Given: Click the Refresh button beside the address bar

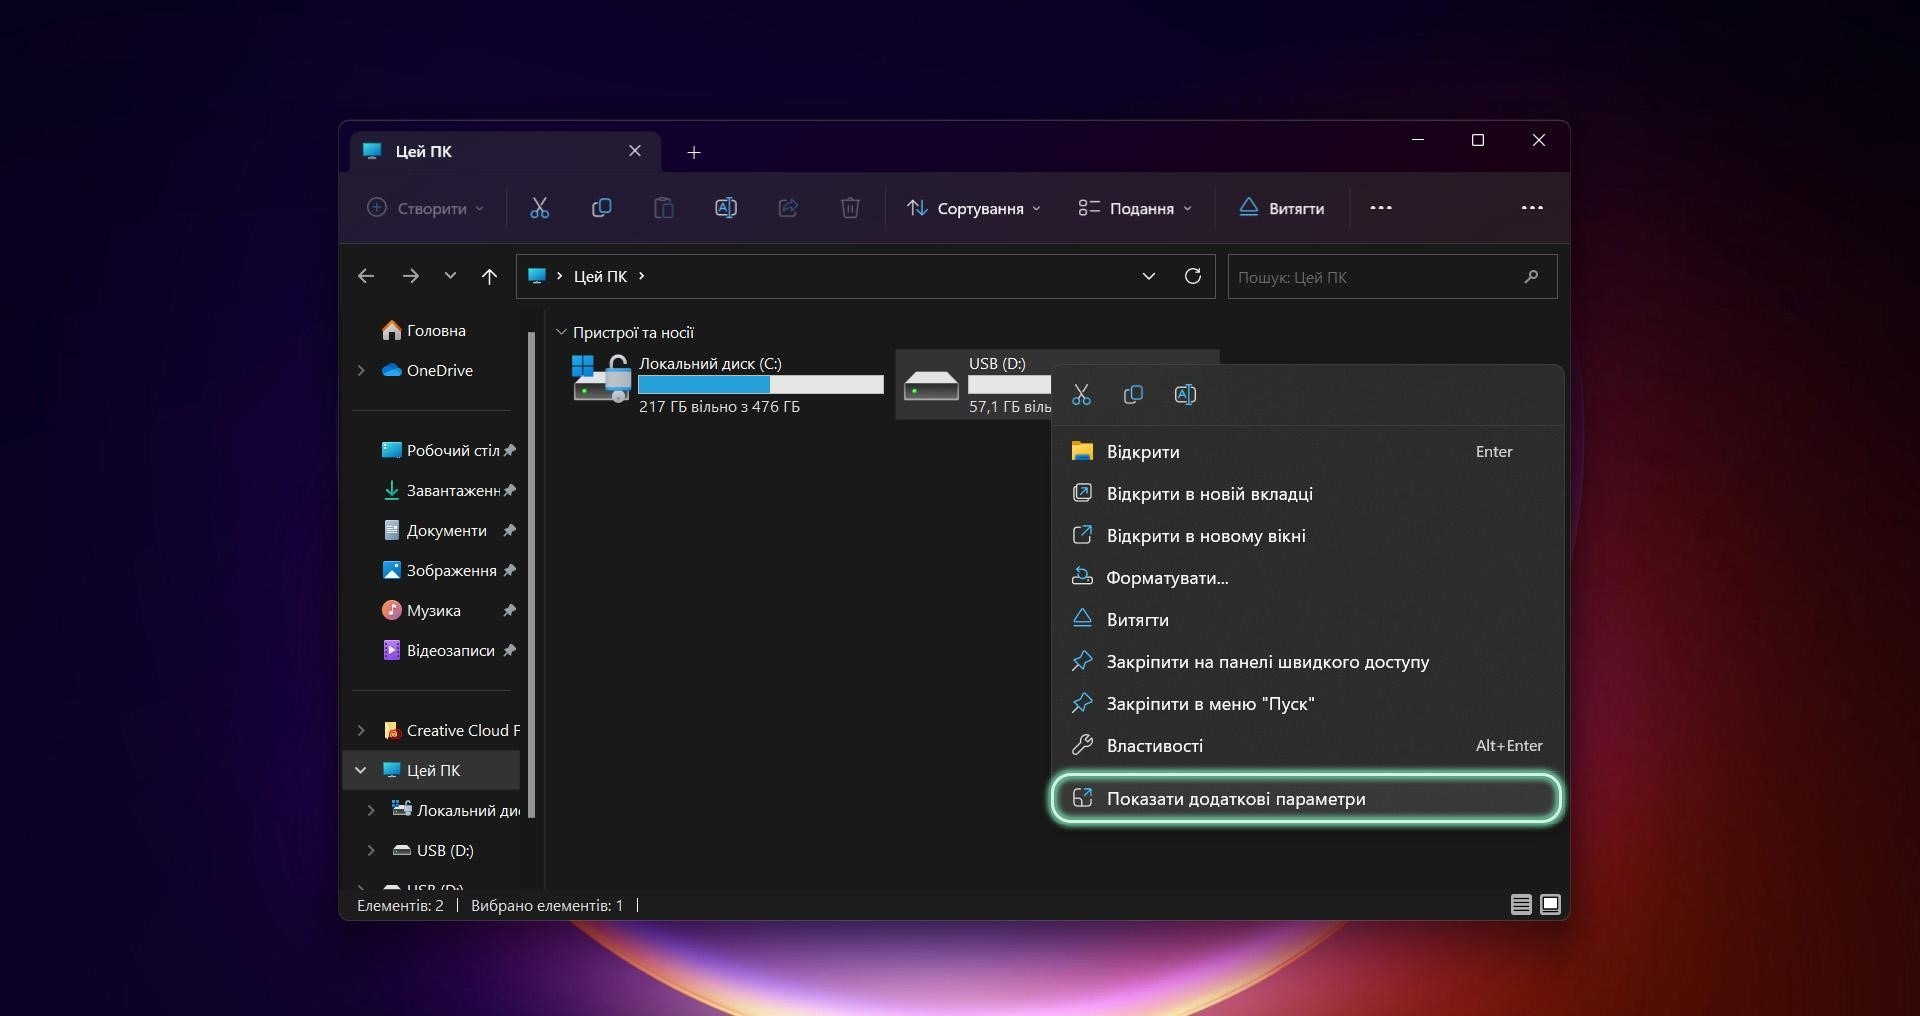Looking at the screenshot, I should (x=1192, y=276).
